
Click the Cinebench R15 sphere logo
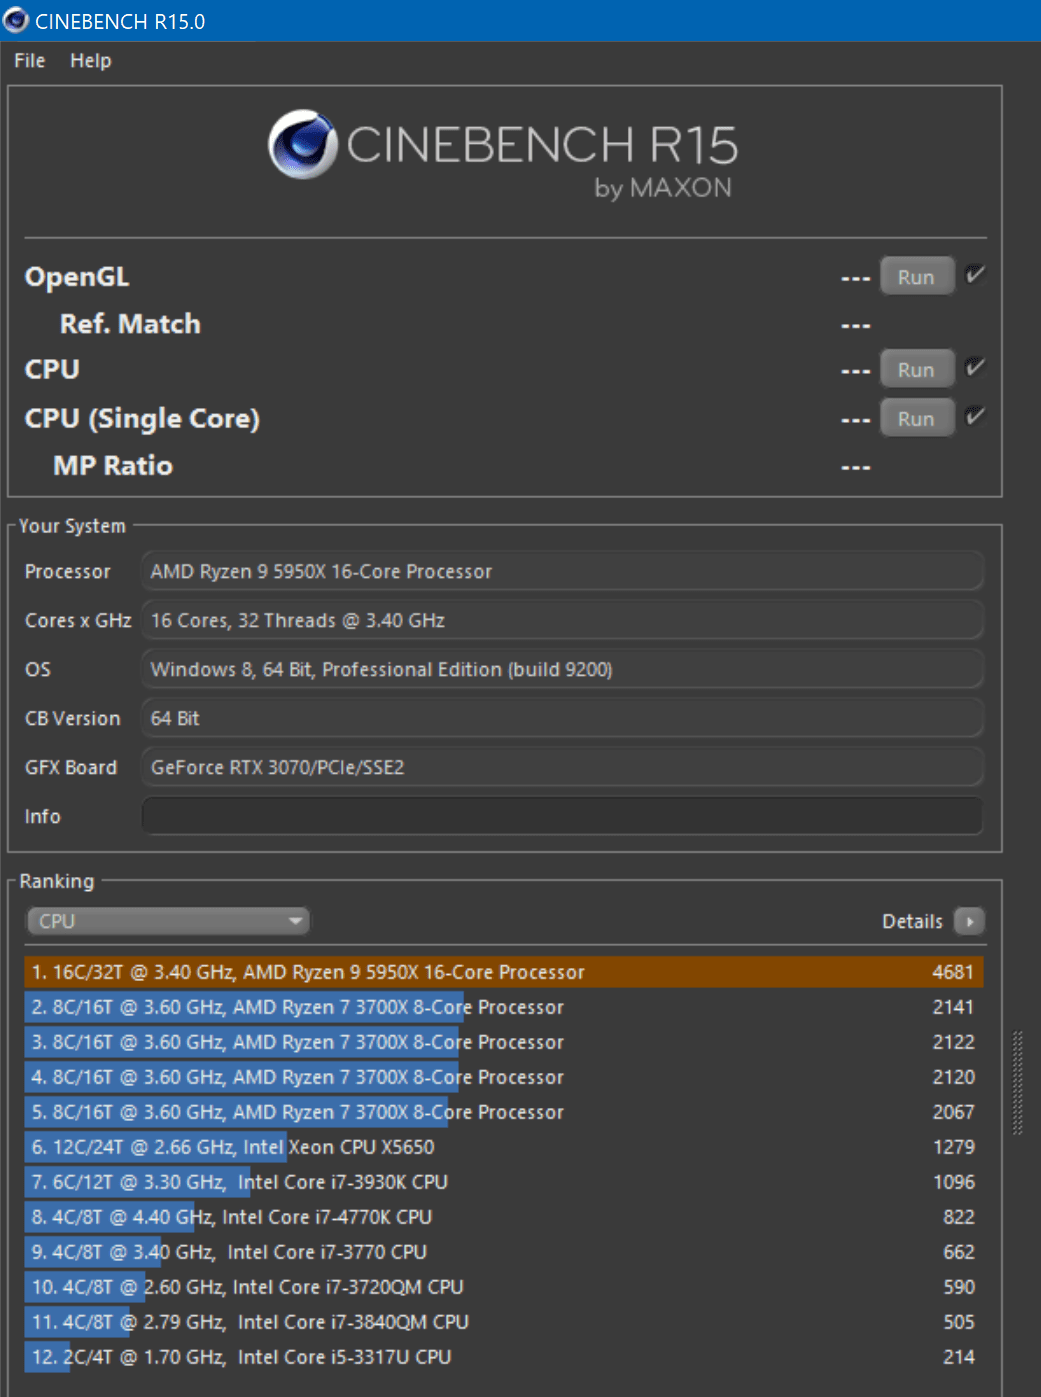pos(302,145)
